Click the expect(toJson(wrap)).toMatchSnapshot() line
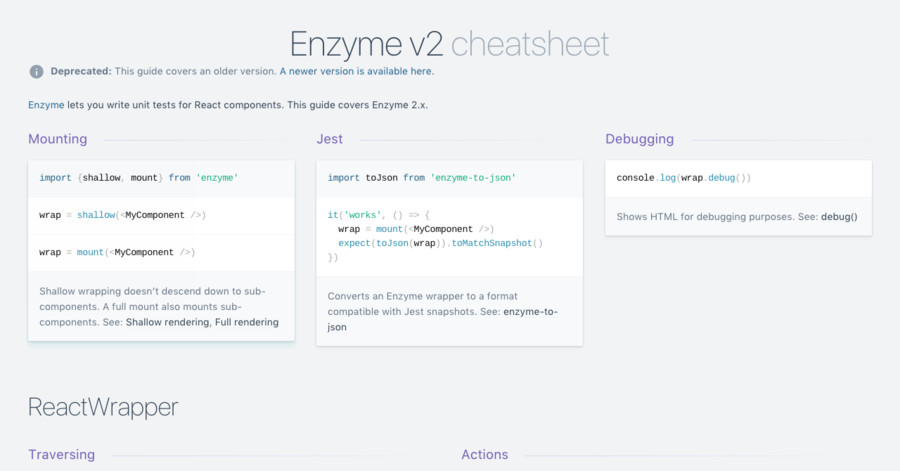The image size is (900, 471). [x=440, y=243]
